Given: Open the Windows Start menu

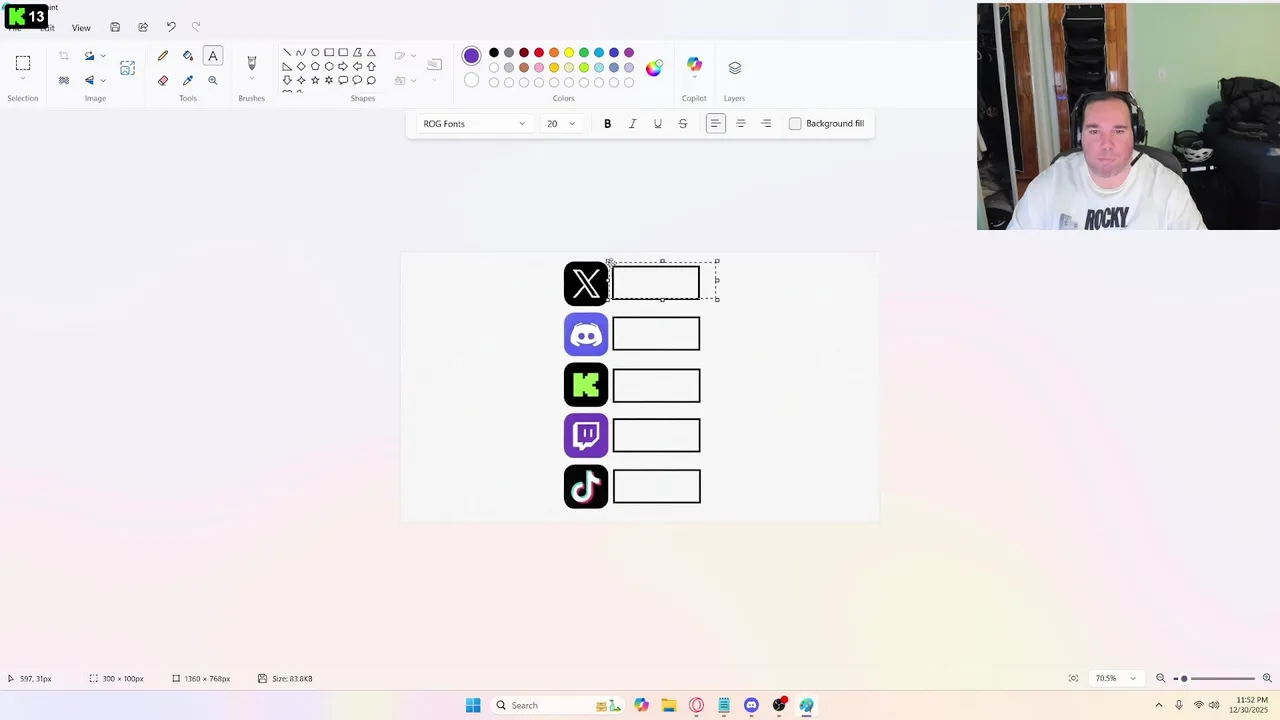Looking at the screenshot, I should 473,705.
